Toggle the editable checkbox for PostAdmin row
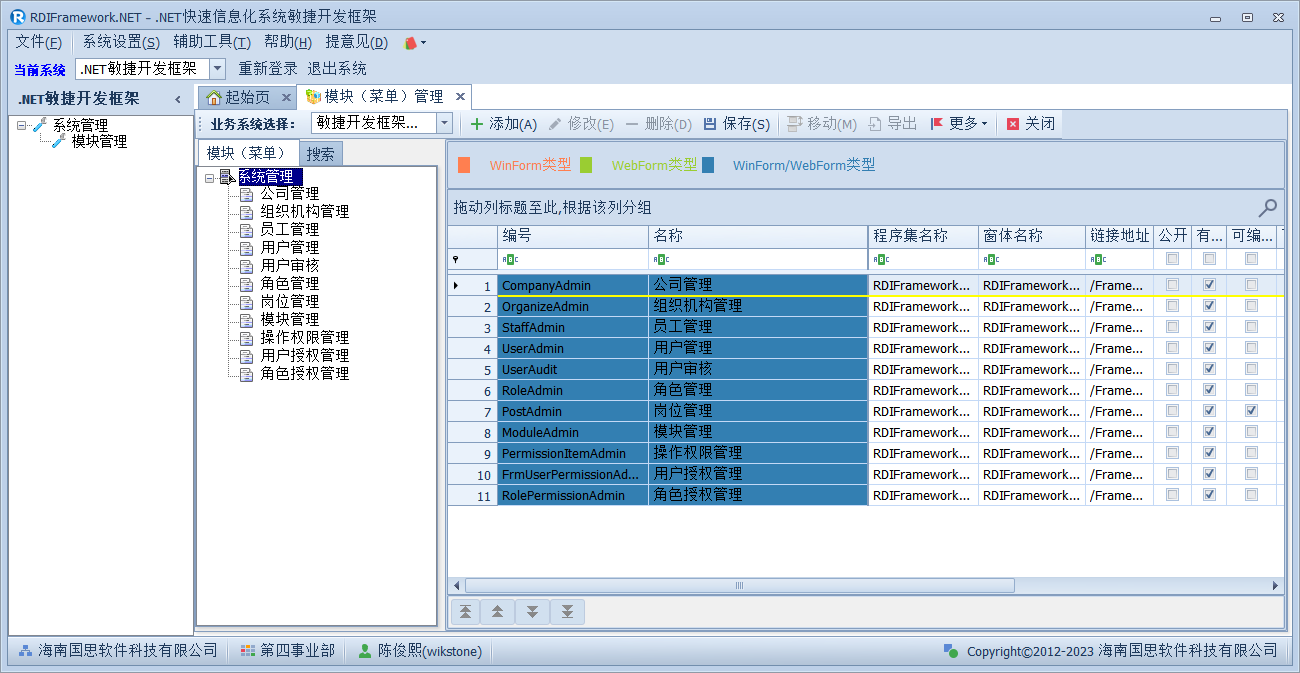1300x673 pixels. tap(1251, 411)
